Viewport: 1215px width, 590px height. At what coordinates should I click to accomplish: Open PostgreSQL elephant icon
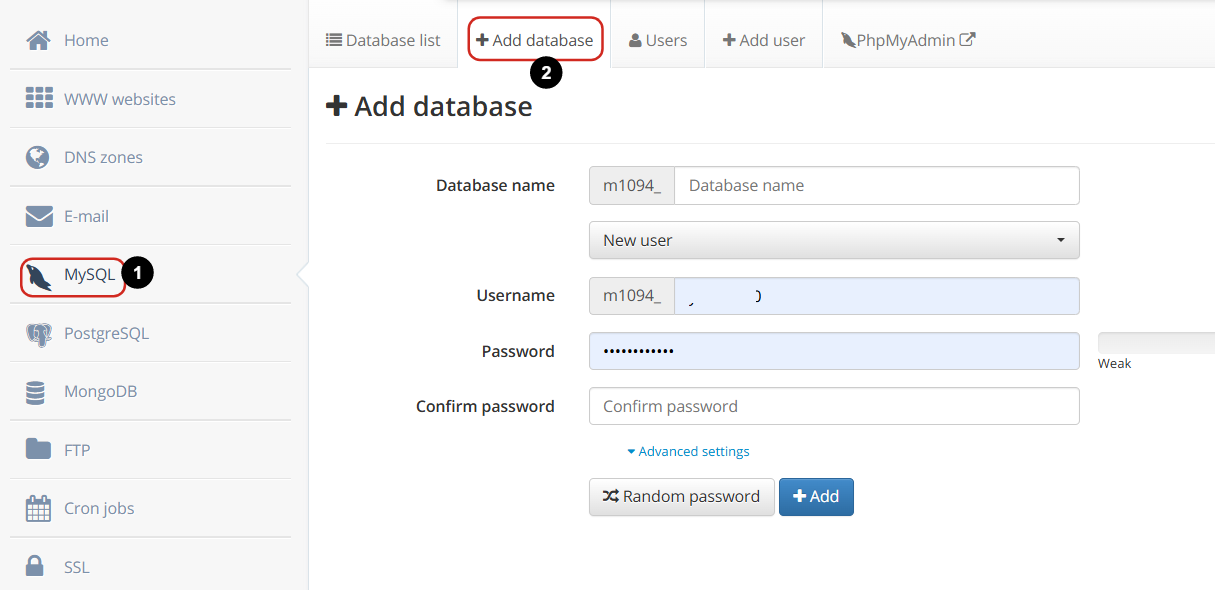[38, 334]
